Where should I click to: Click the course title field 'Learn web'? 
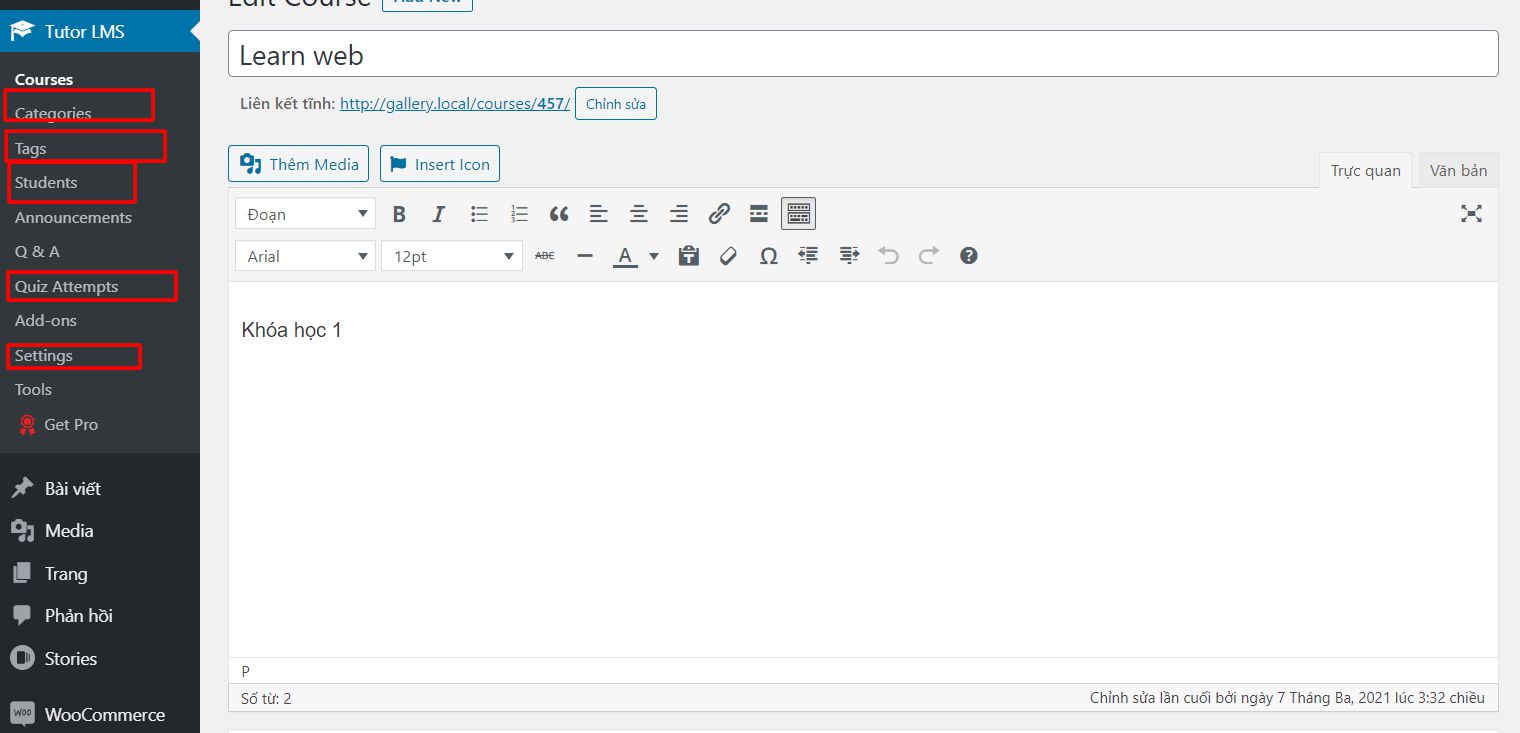pos(862,55)
